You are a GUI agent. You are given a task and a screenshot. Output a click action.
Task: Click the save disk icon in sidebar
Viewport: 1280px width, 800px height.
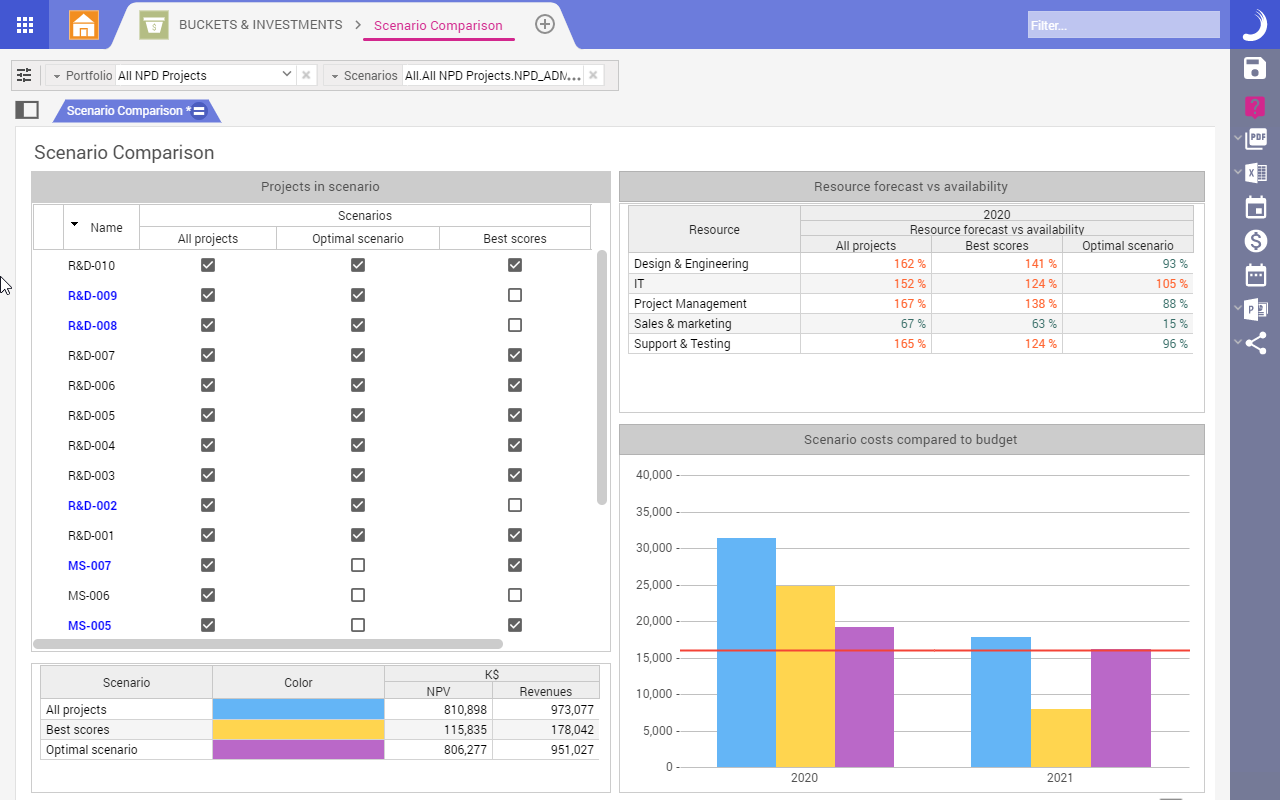pyautogui.click(x=1255, y=68)
